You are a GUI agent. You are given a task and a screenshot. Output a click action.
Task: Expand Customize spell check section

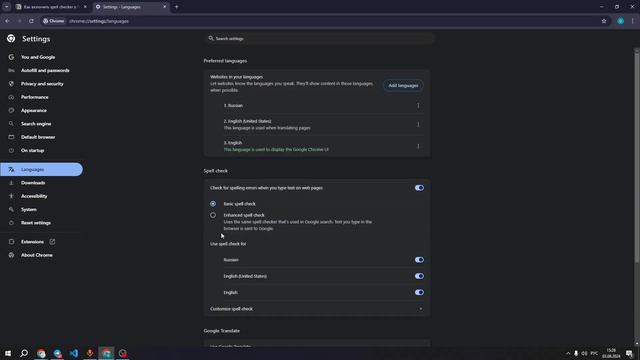[317, 309]
